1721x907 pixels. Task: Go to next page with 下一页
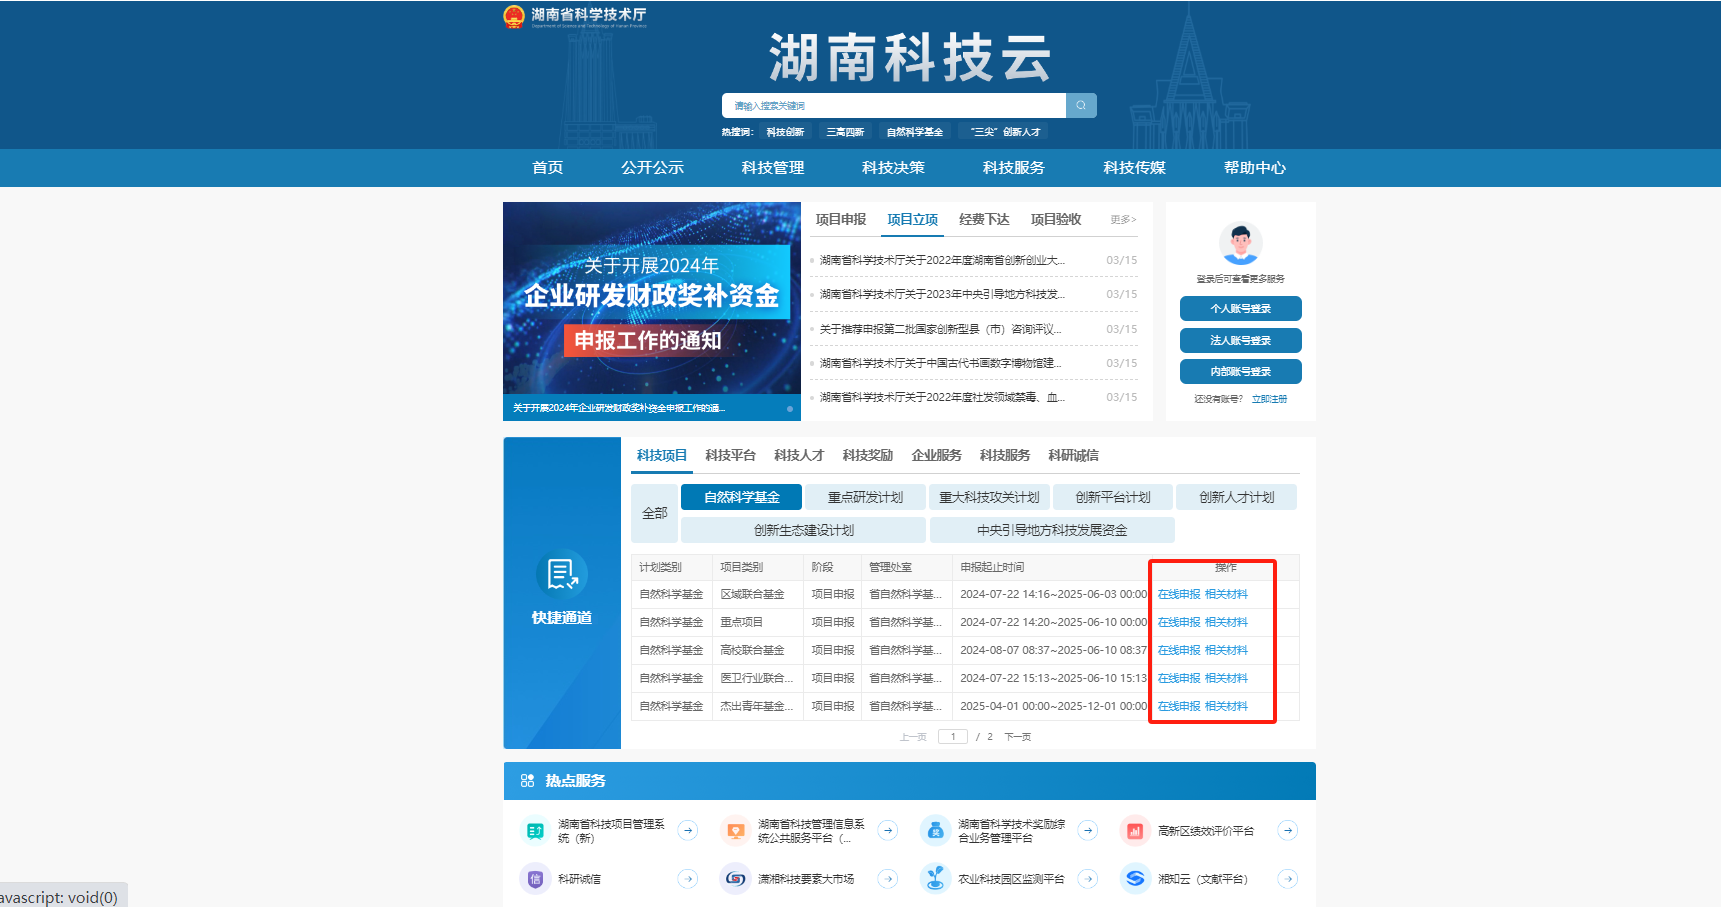click(x=1017, y=737)
